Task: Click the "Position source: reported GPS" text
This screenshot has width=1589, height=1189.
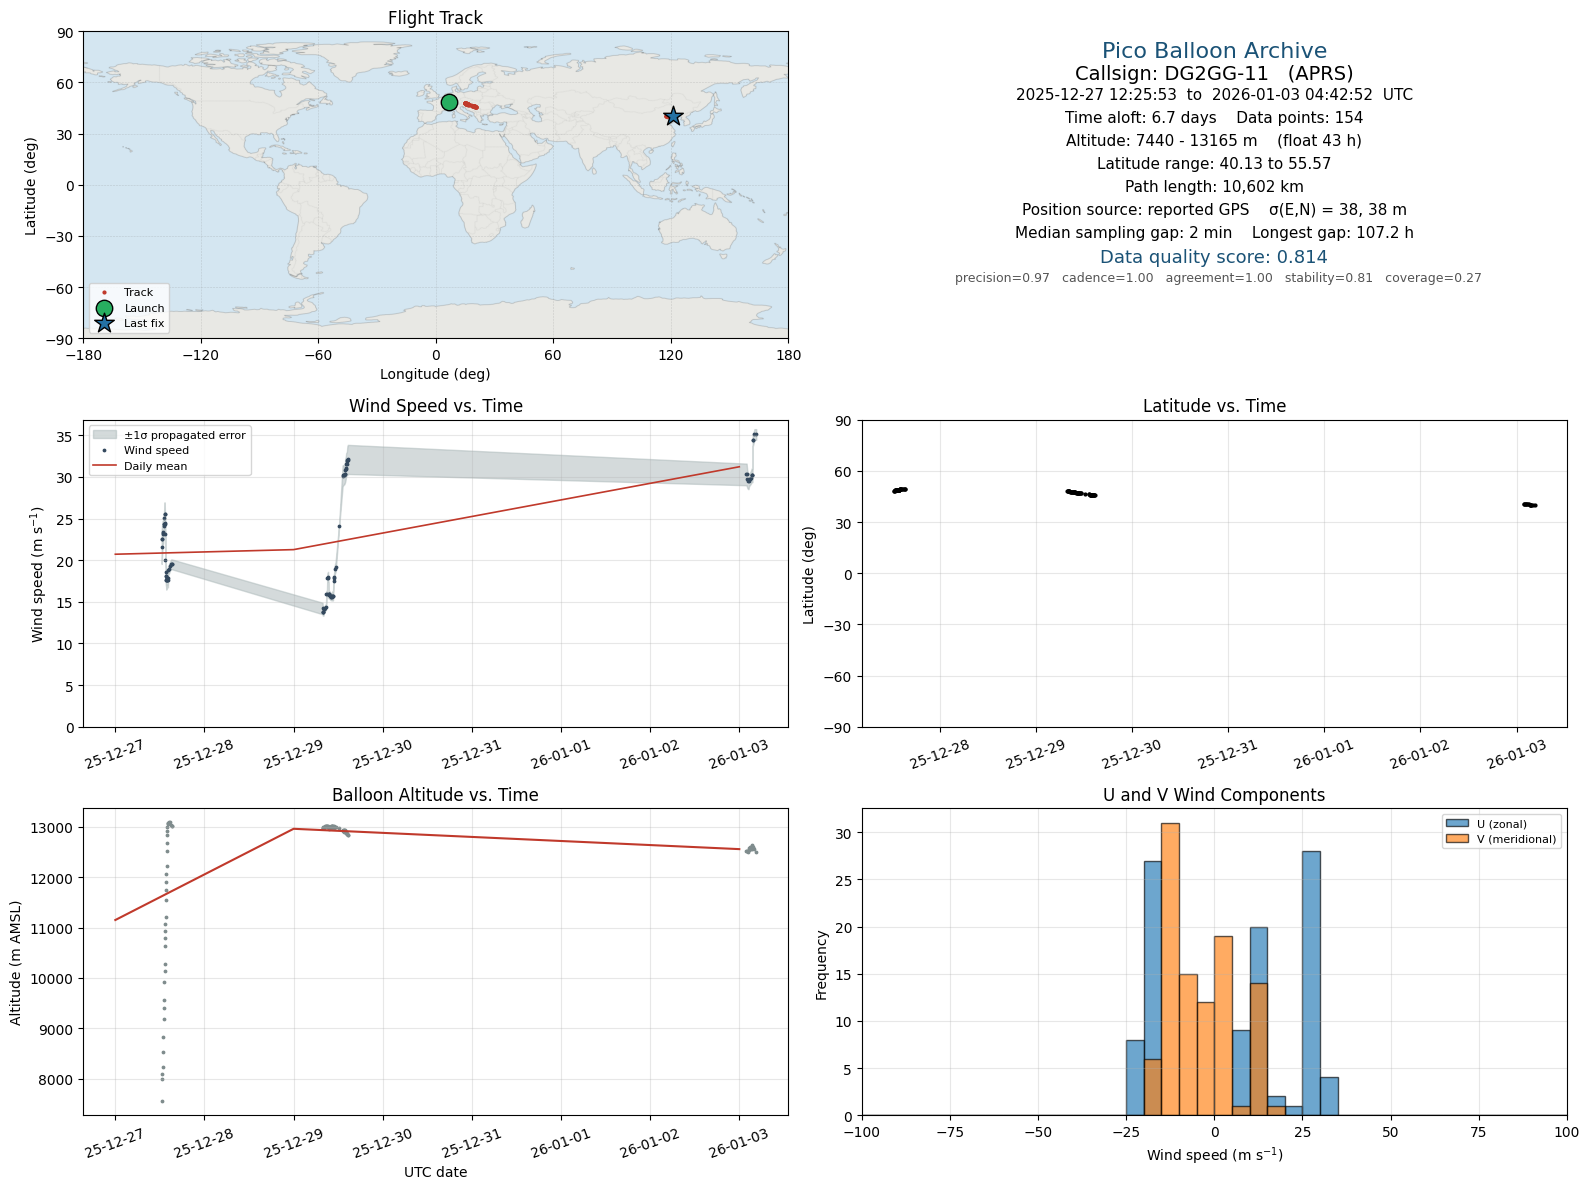Action: tap(1135, 210)
